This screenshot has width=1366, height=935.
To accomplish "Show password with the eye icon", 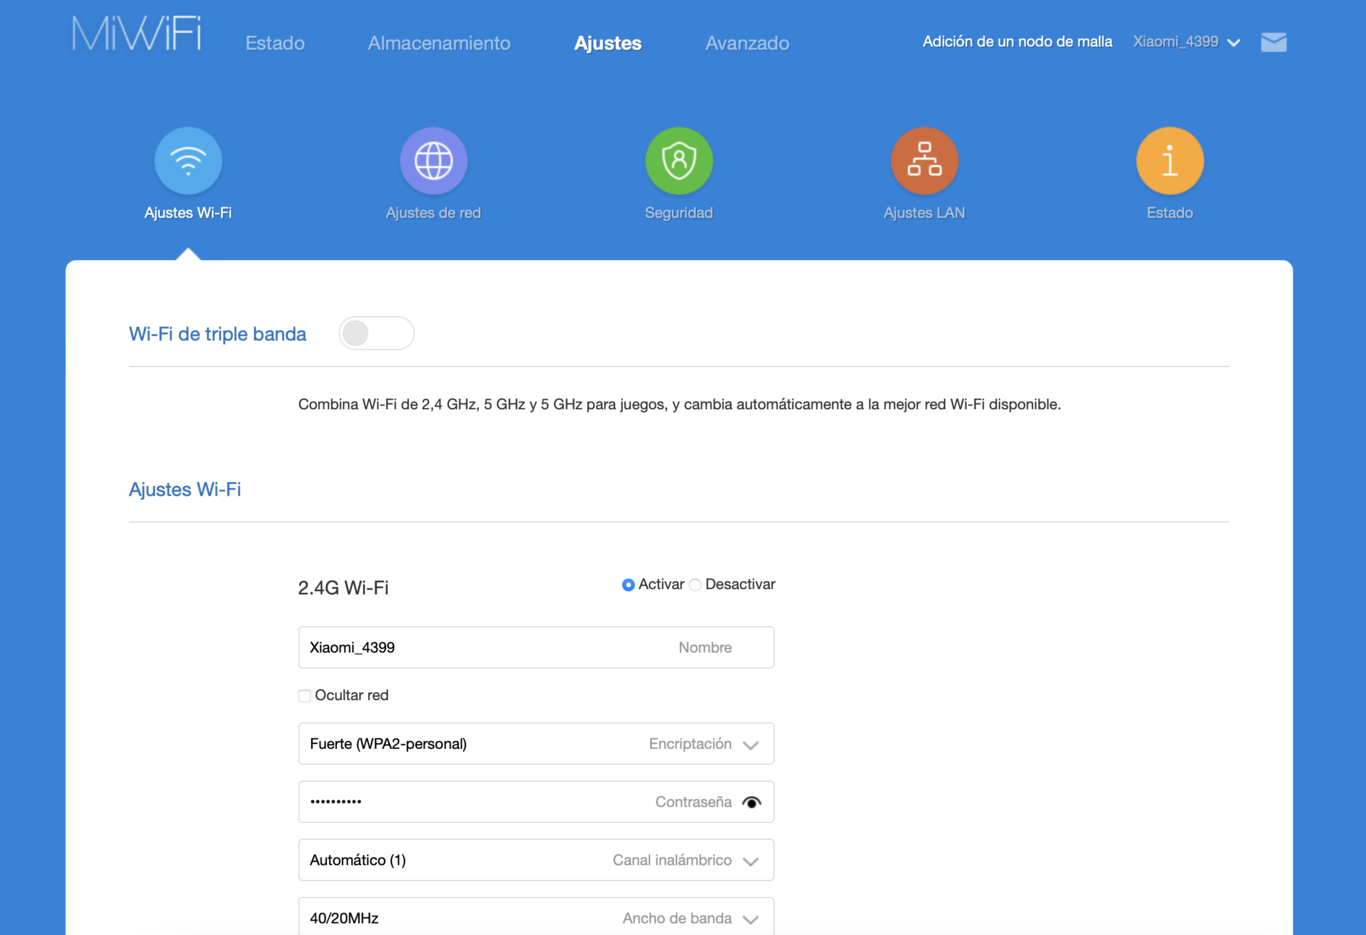I will 752,802.
